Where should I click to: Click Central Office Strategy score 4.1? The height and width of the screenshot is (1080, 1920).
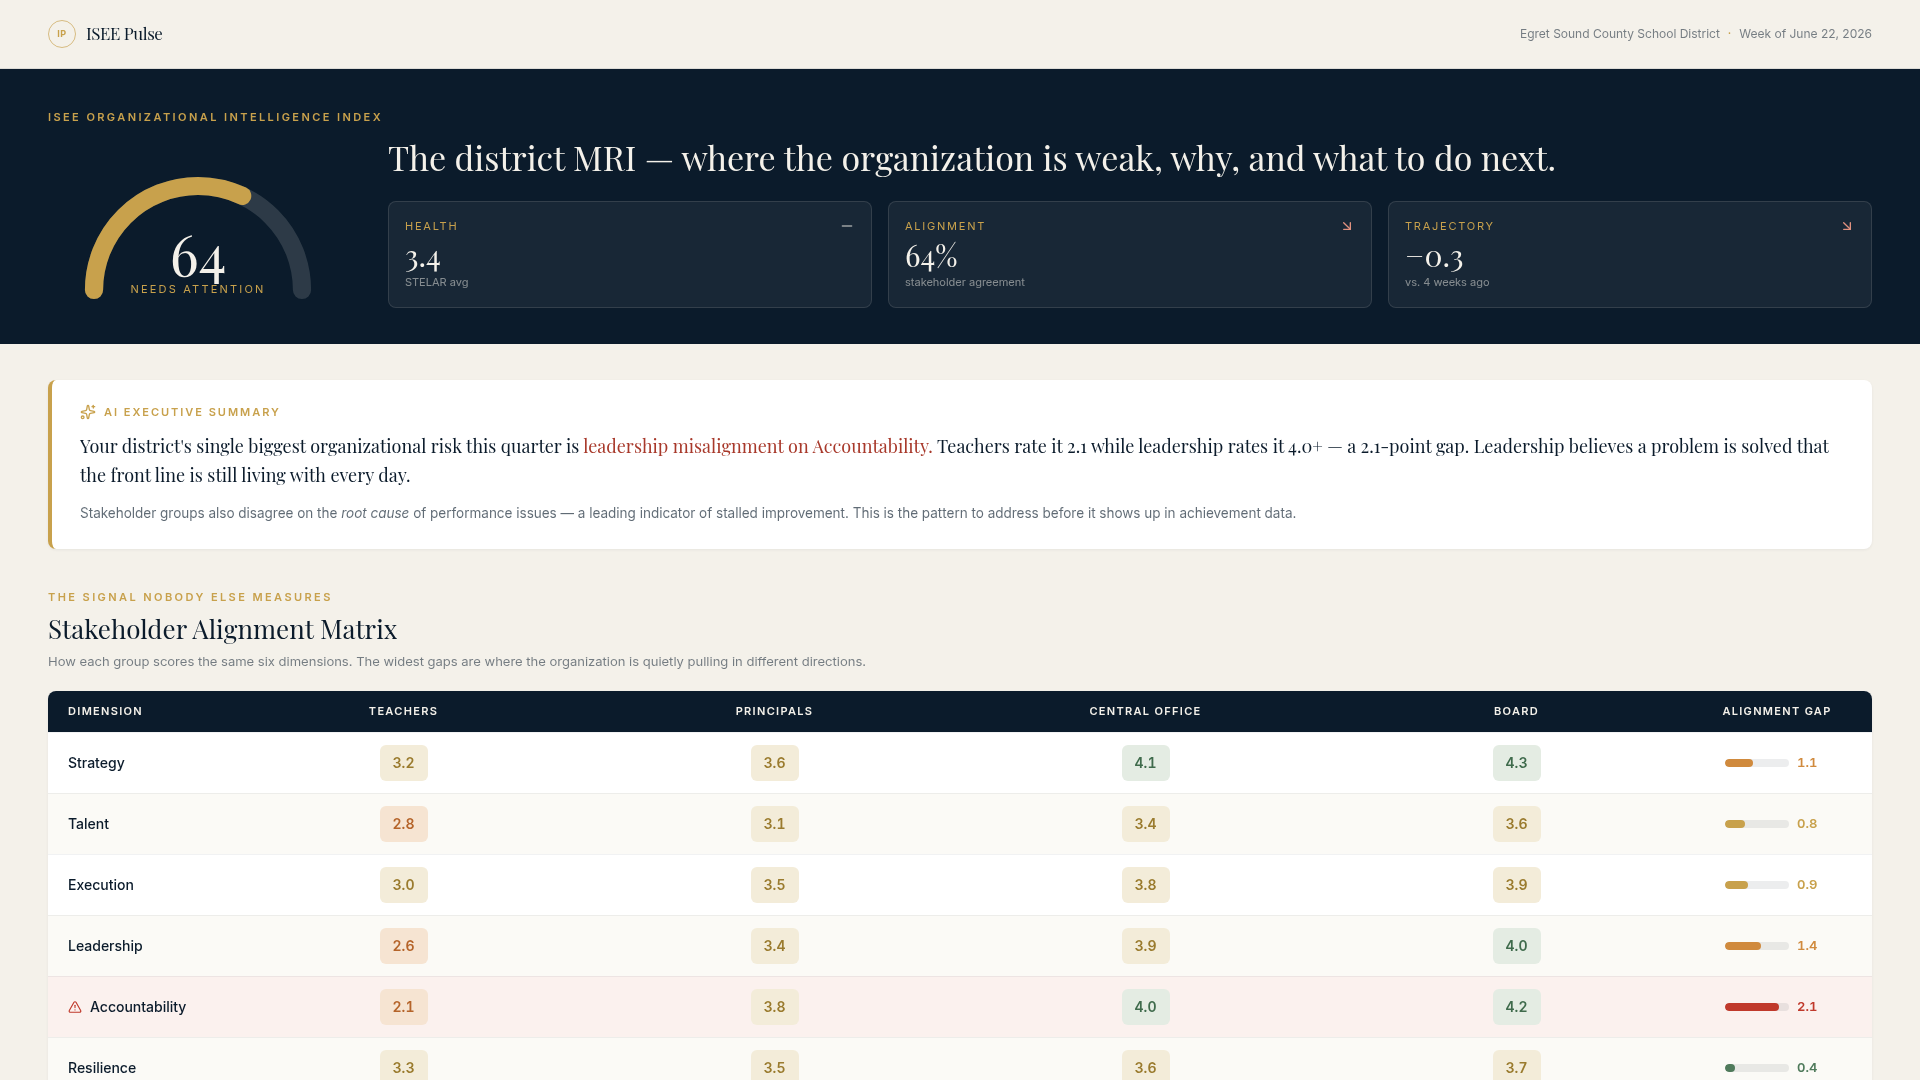pyautogui.click(x=1145, y=763)
